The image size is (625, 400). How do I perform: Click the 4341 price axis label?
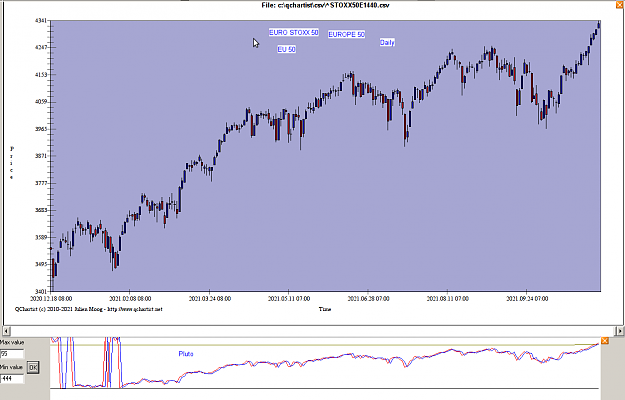point(41,20)
